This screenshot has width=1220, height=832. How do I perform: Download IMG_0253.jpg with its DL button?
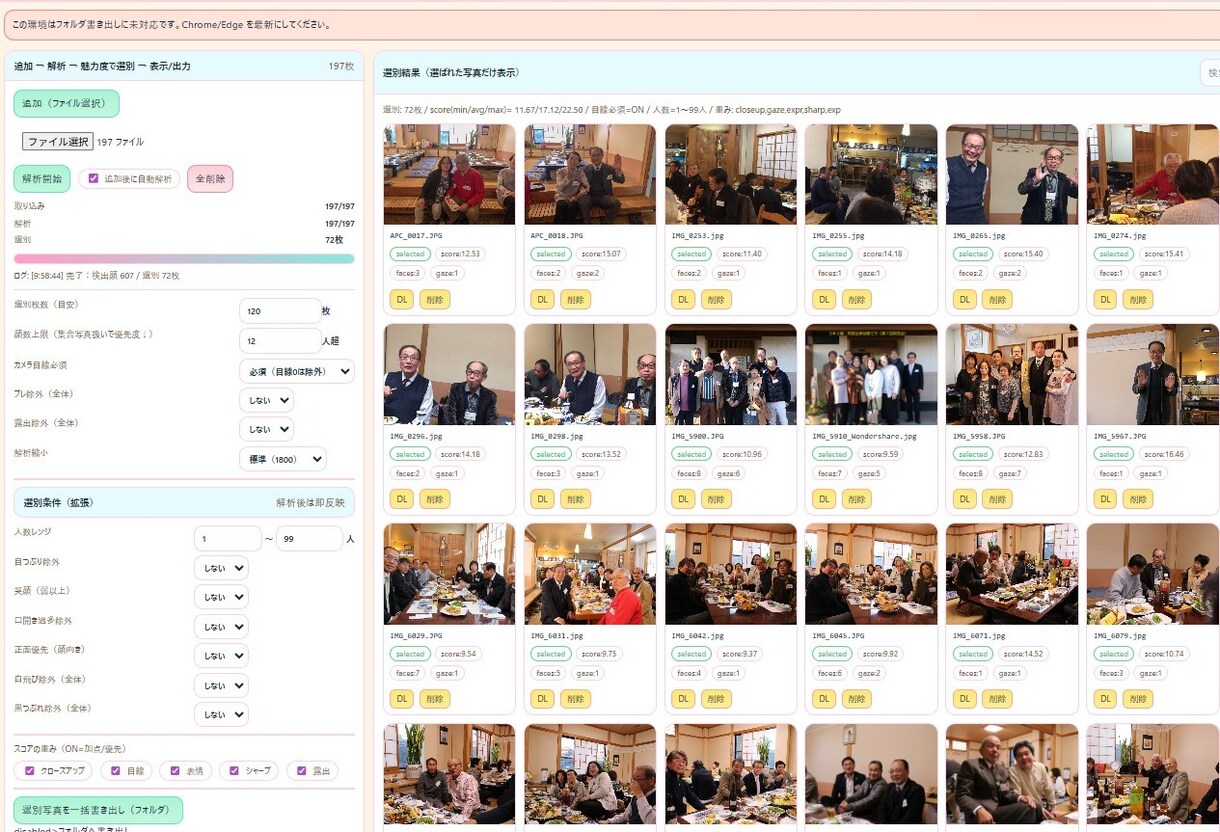click(x=683, y=299)
